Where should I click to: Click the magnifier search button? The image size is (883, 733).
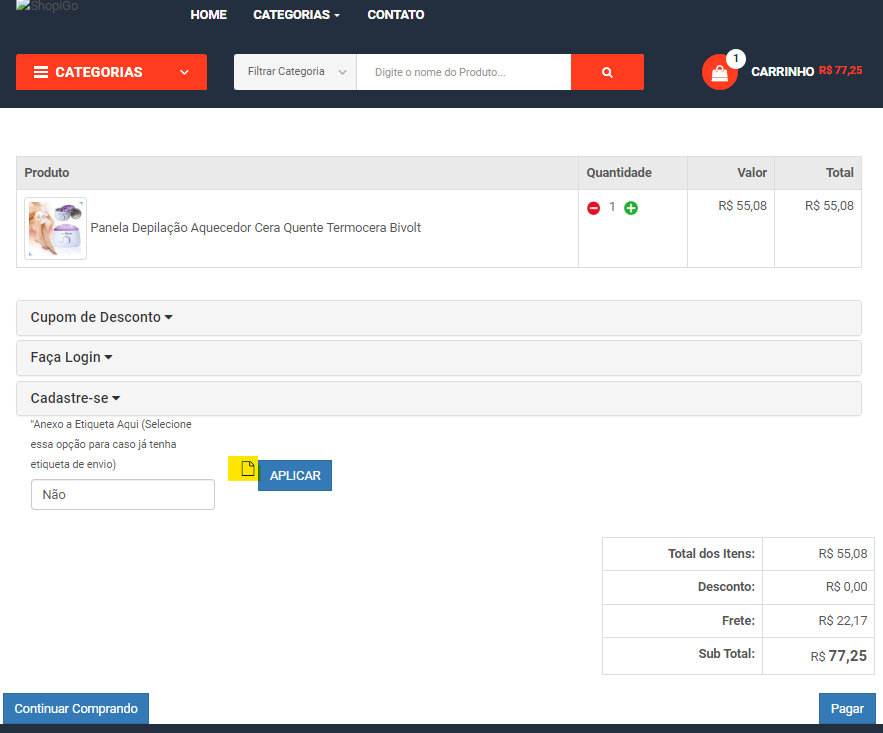tap(607, 72)
